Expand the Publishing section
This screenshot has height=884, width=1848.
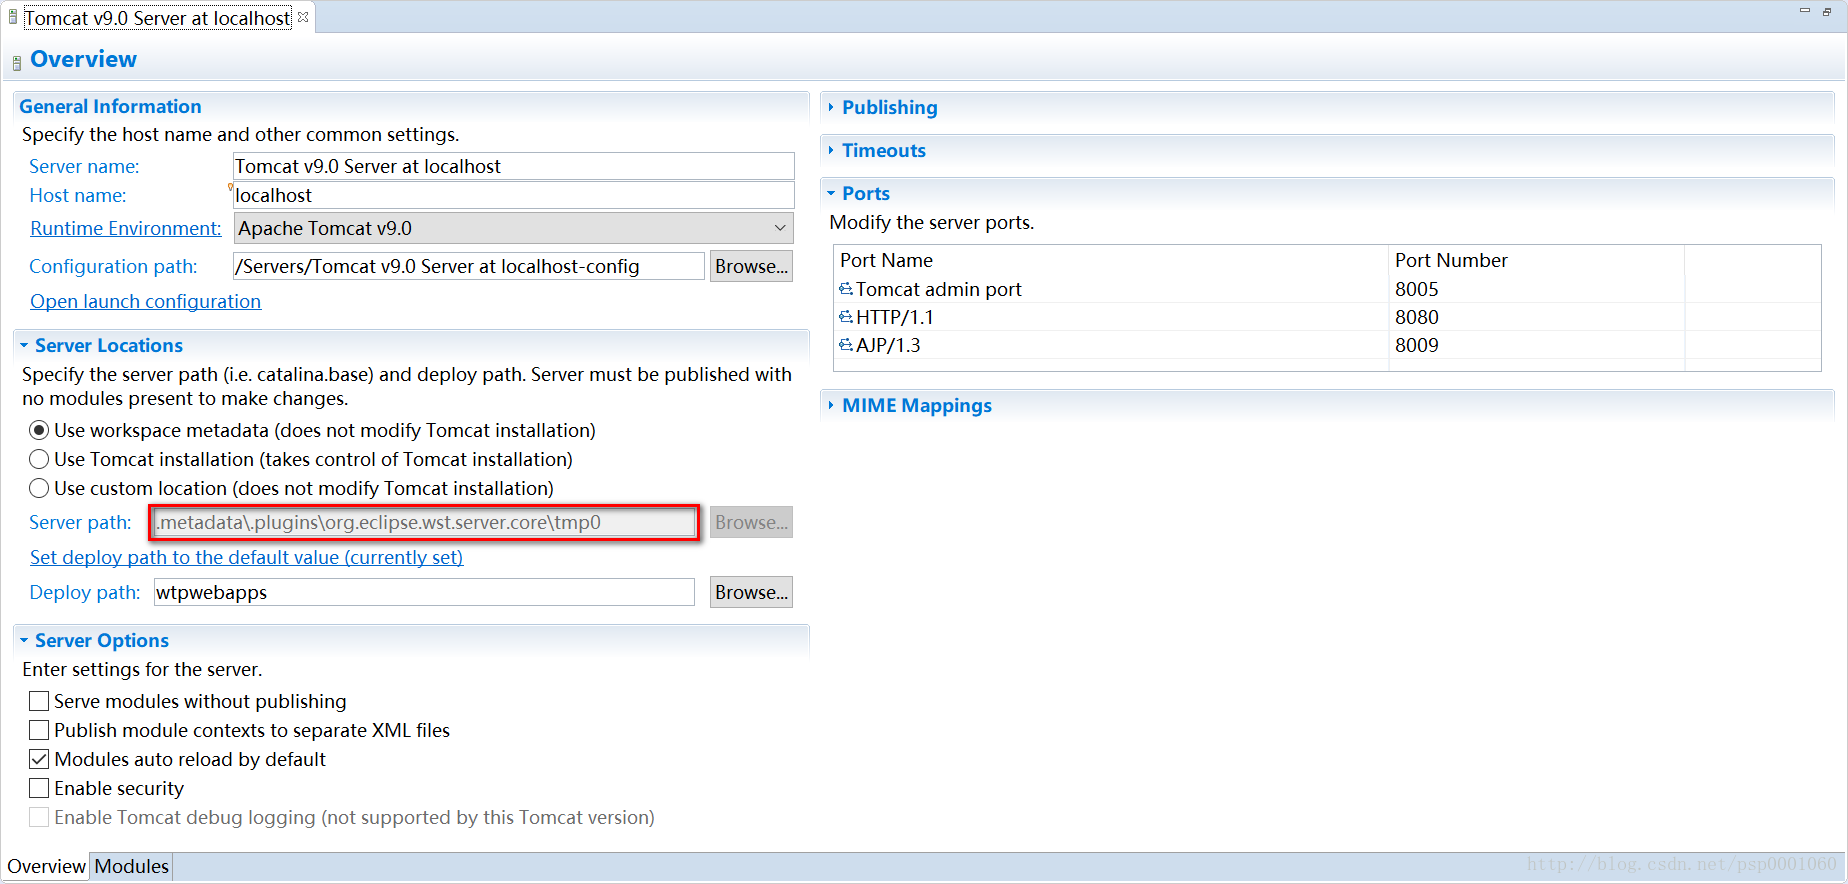[x=831, y=107]
